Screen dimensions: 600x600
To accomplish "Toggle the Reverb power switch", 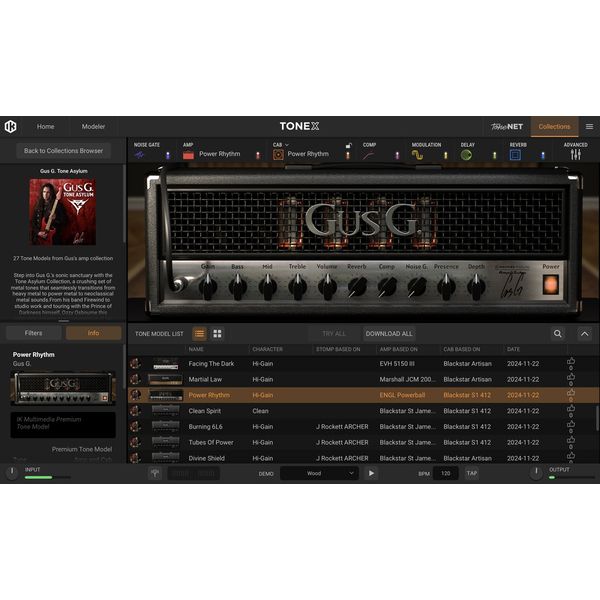I will 543,155.
